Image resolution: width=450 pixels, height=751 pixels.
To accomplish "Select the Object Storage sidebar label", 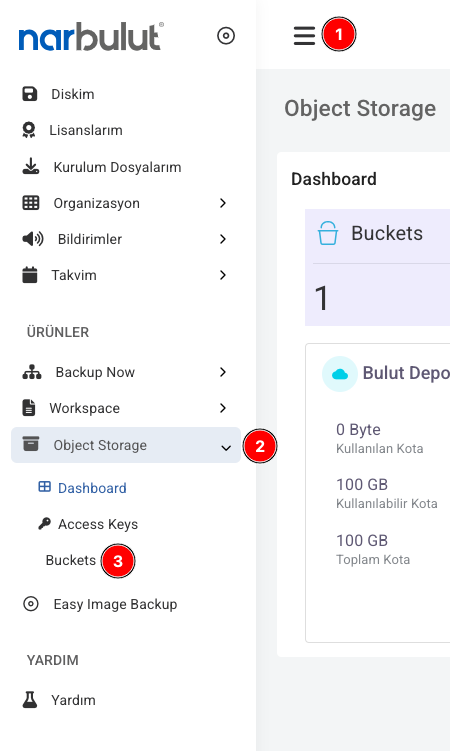I will [x=100, y=445].
